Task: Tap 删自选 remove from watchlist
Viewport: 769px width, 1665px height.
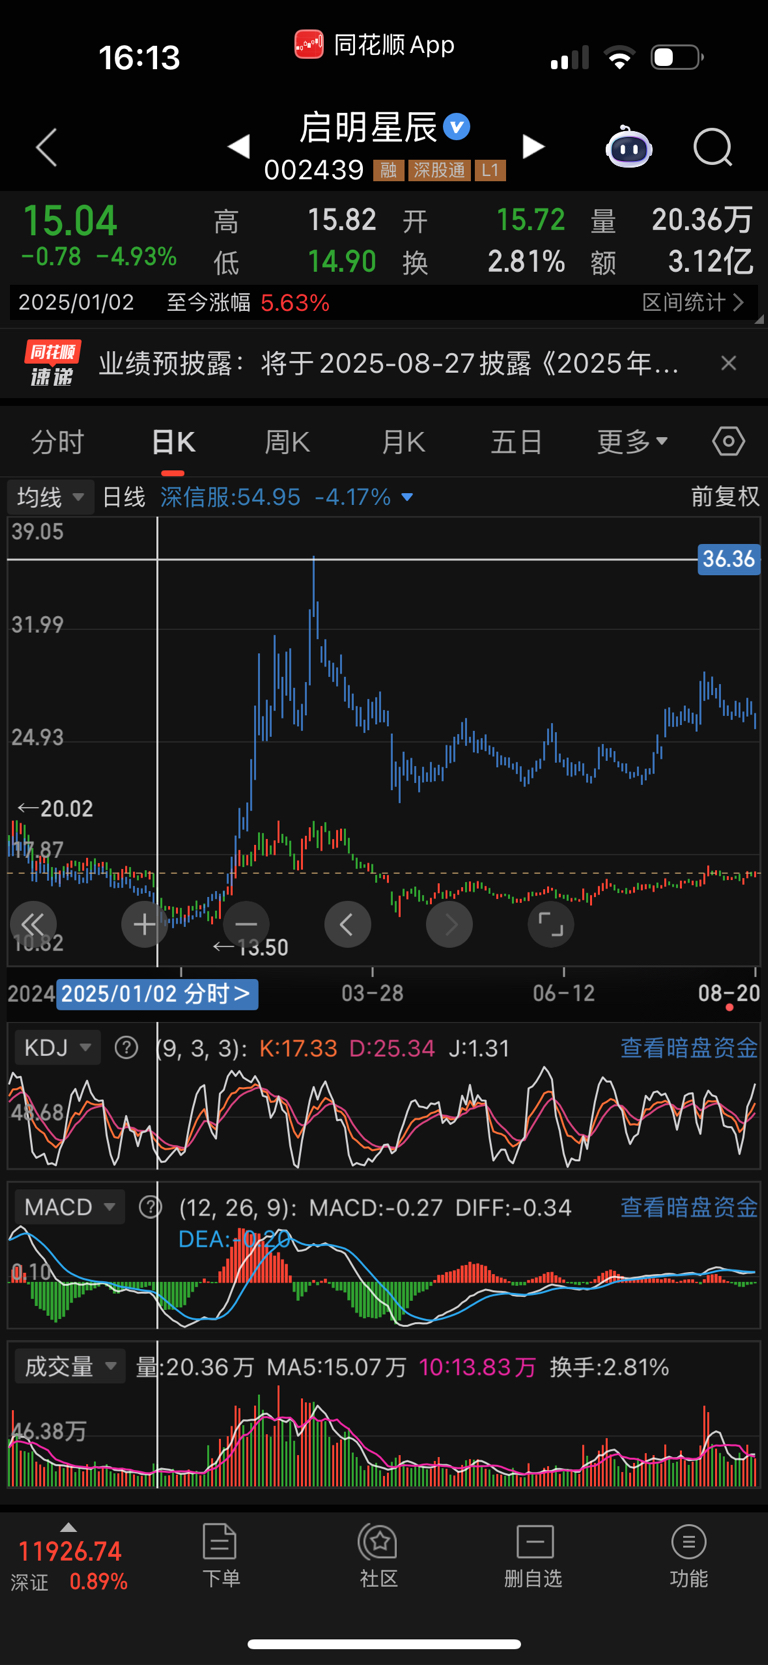Action: (x=534, y=1556)
